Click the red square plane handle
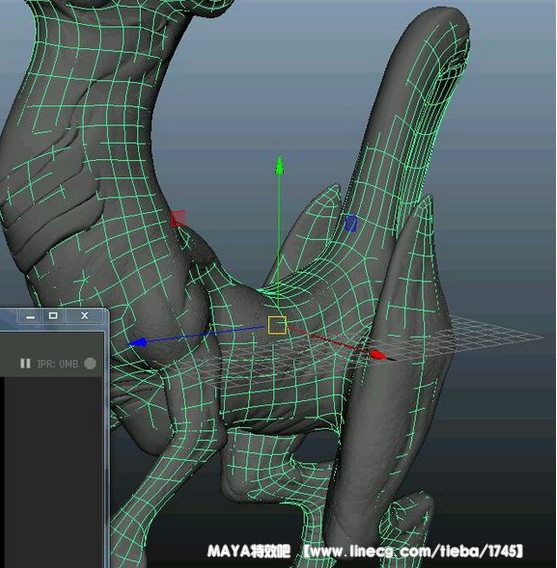Viewport: 557px width, 568px height. point(178,218)
